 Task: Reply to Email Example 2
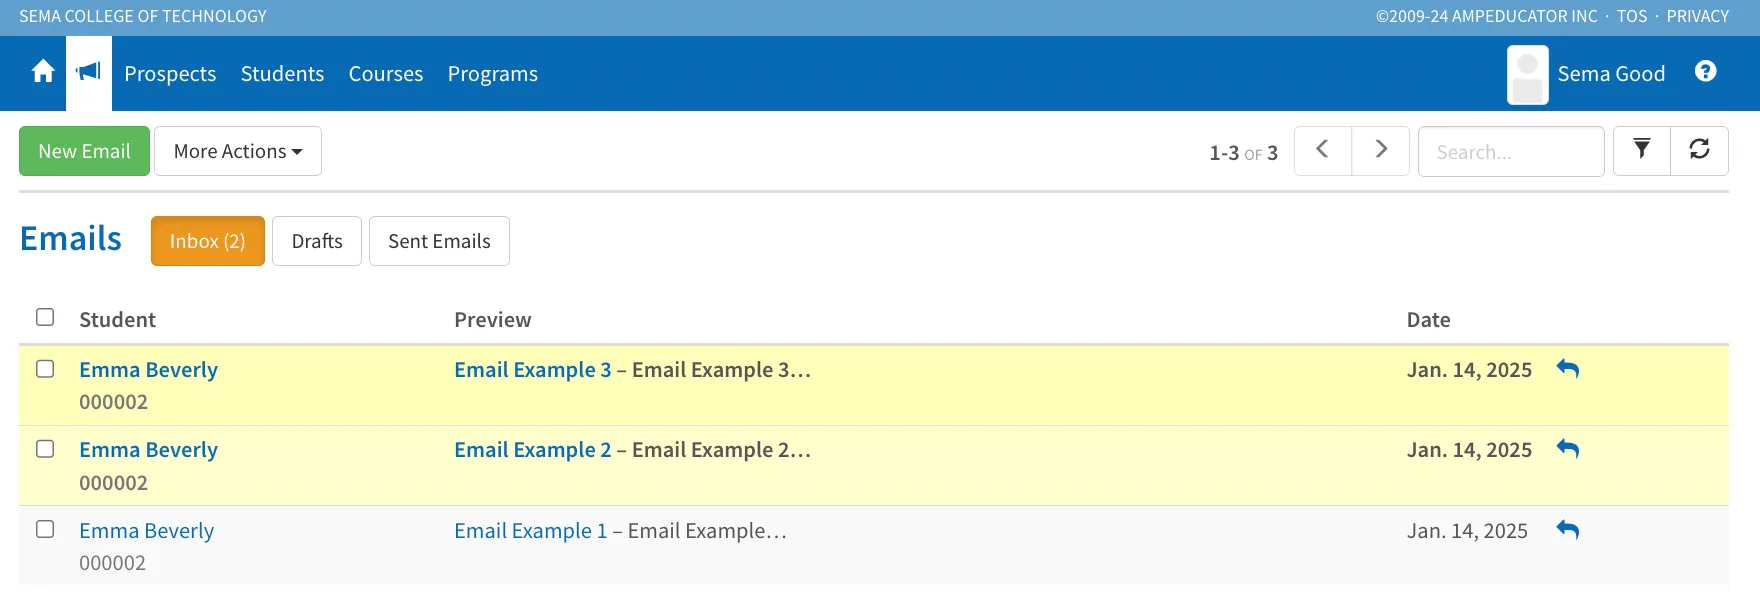1568,449
